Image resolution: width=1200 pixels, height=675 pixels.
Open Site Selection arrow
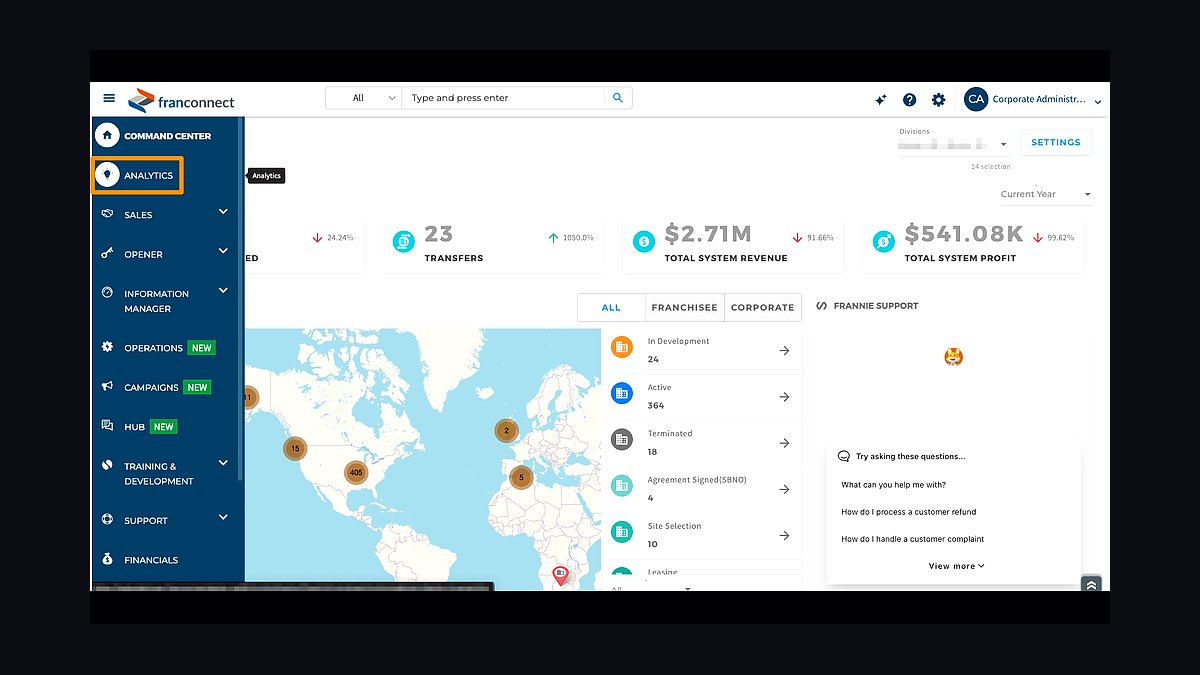(784, 535)
